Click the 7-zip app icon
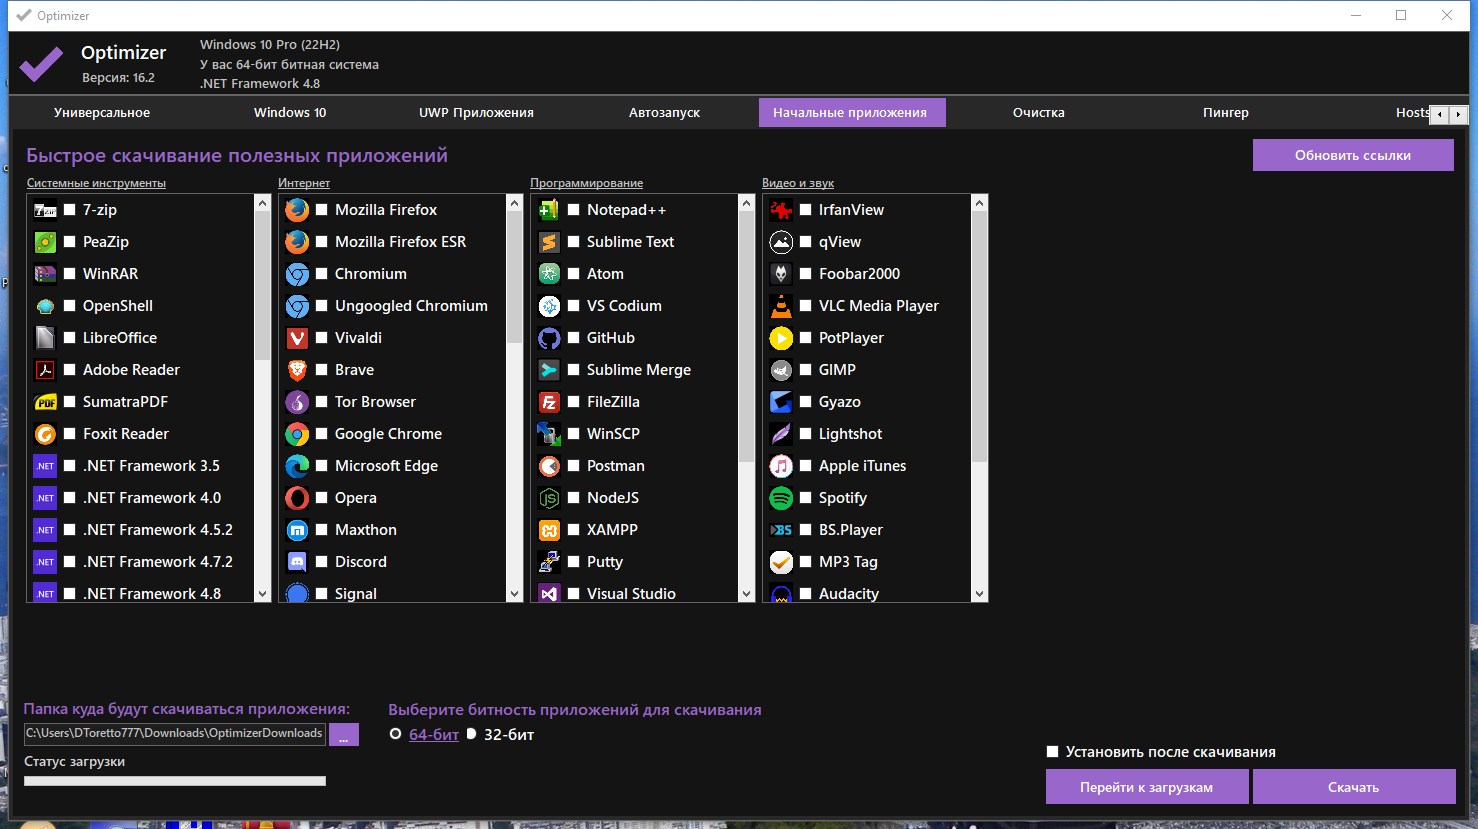Screen dimensions: 1478x829 pyautogui.click(x=45, y=210)
